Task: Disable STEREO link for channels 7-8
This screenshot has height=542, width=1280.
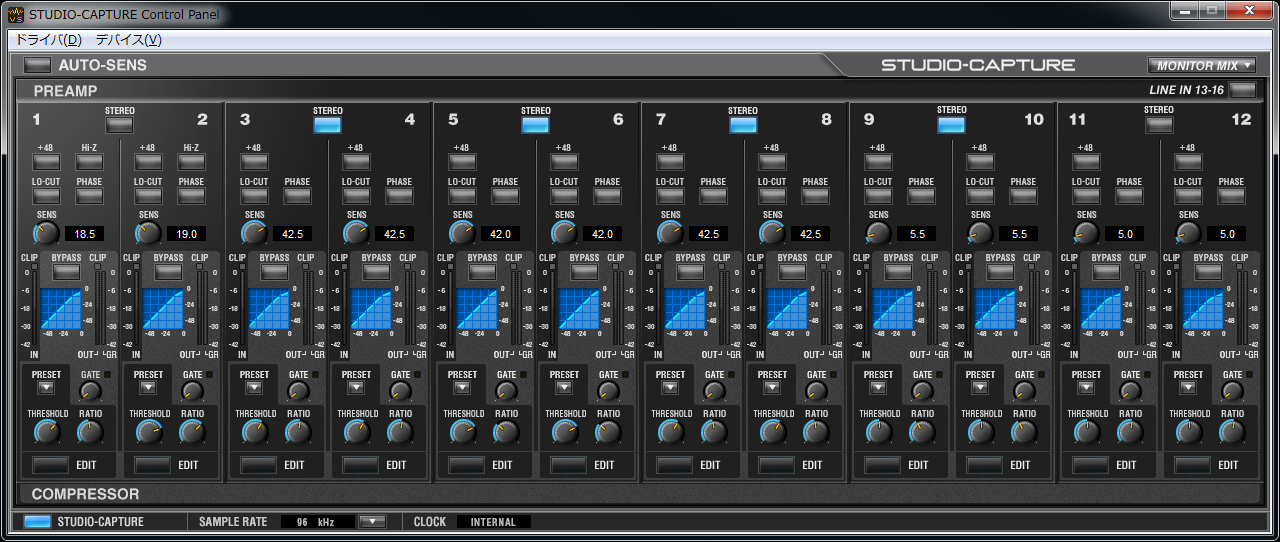Action: (744, 125)
